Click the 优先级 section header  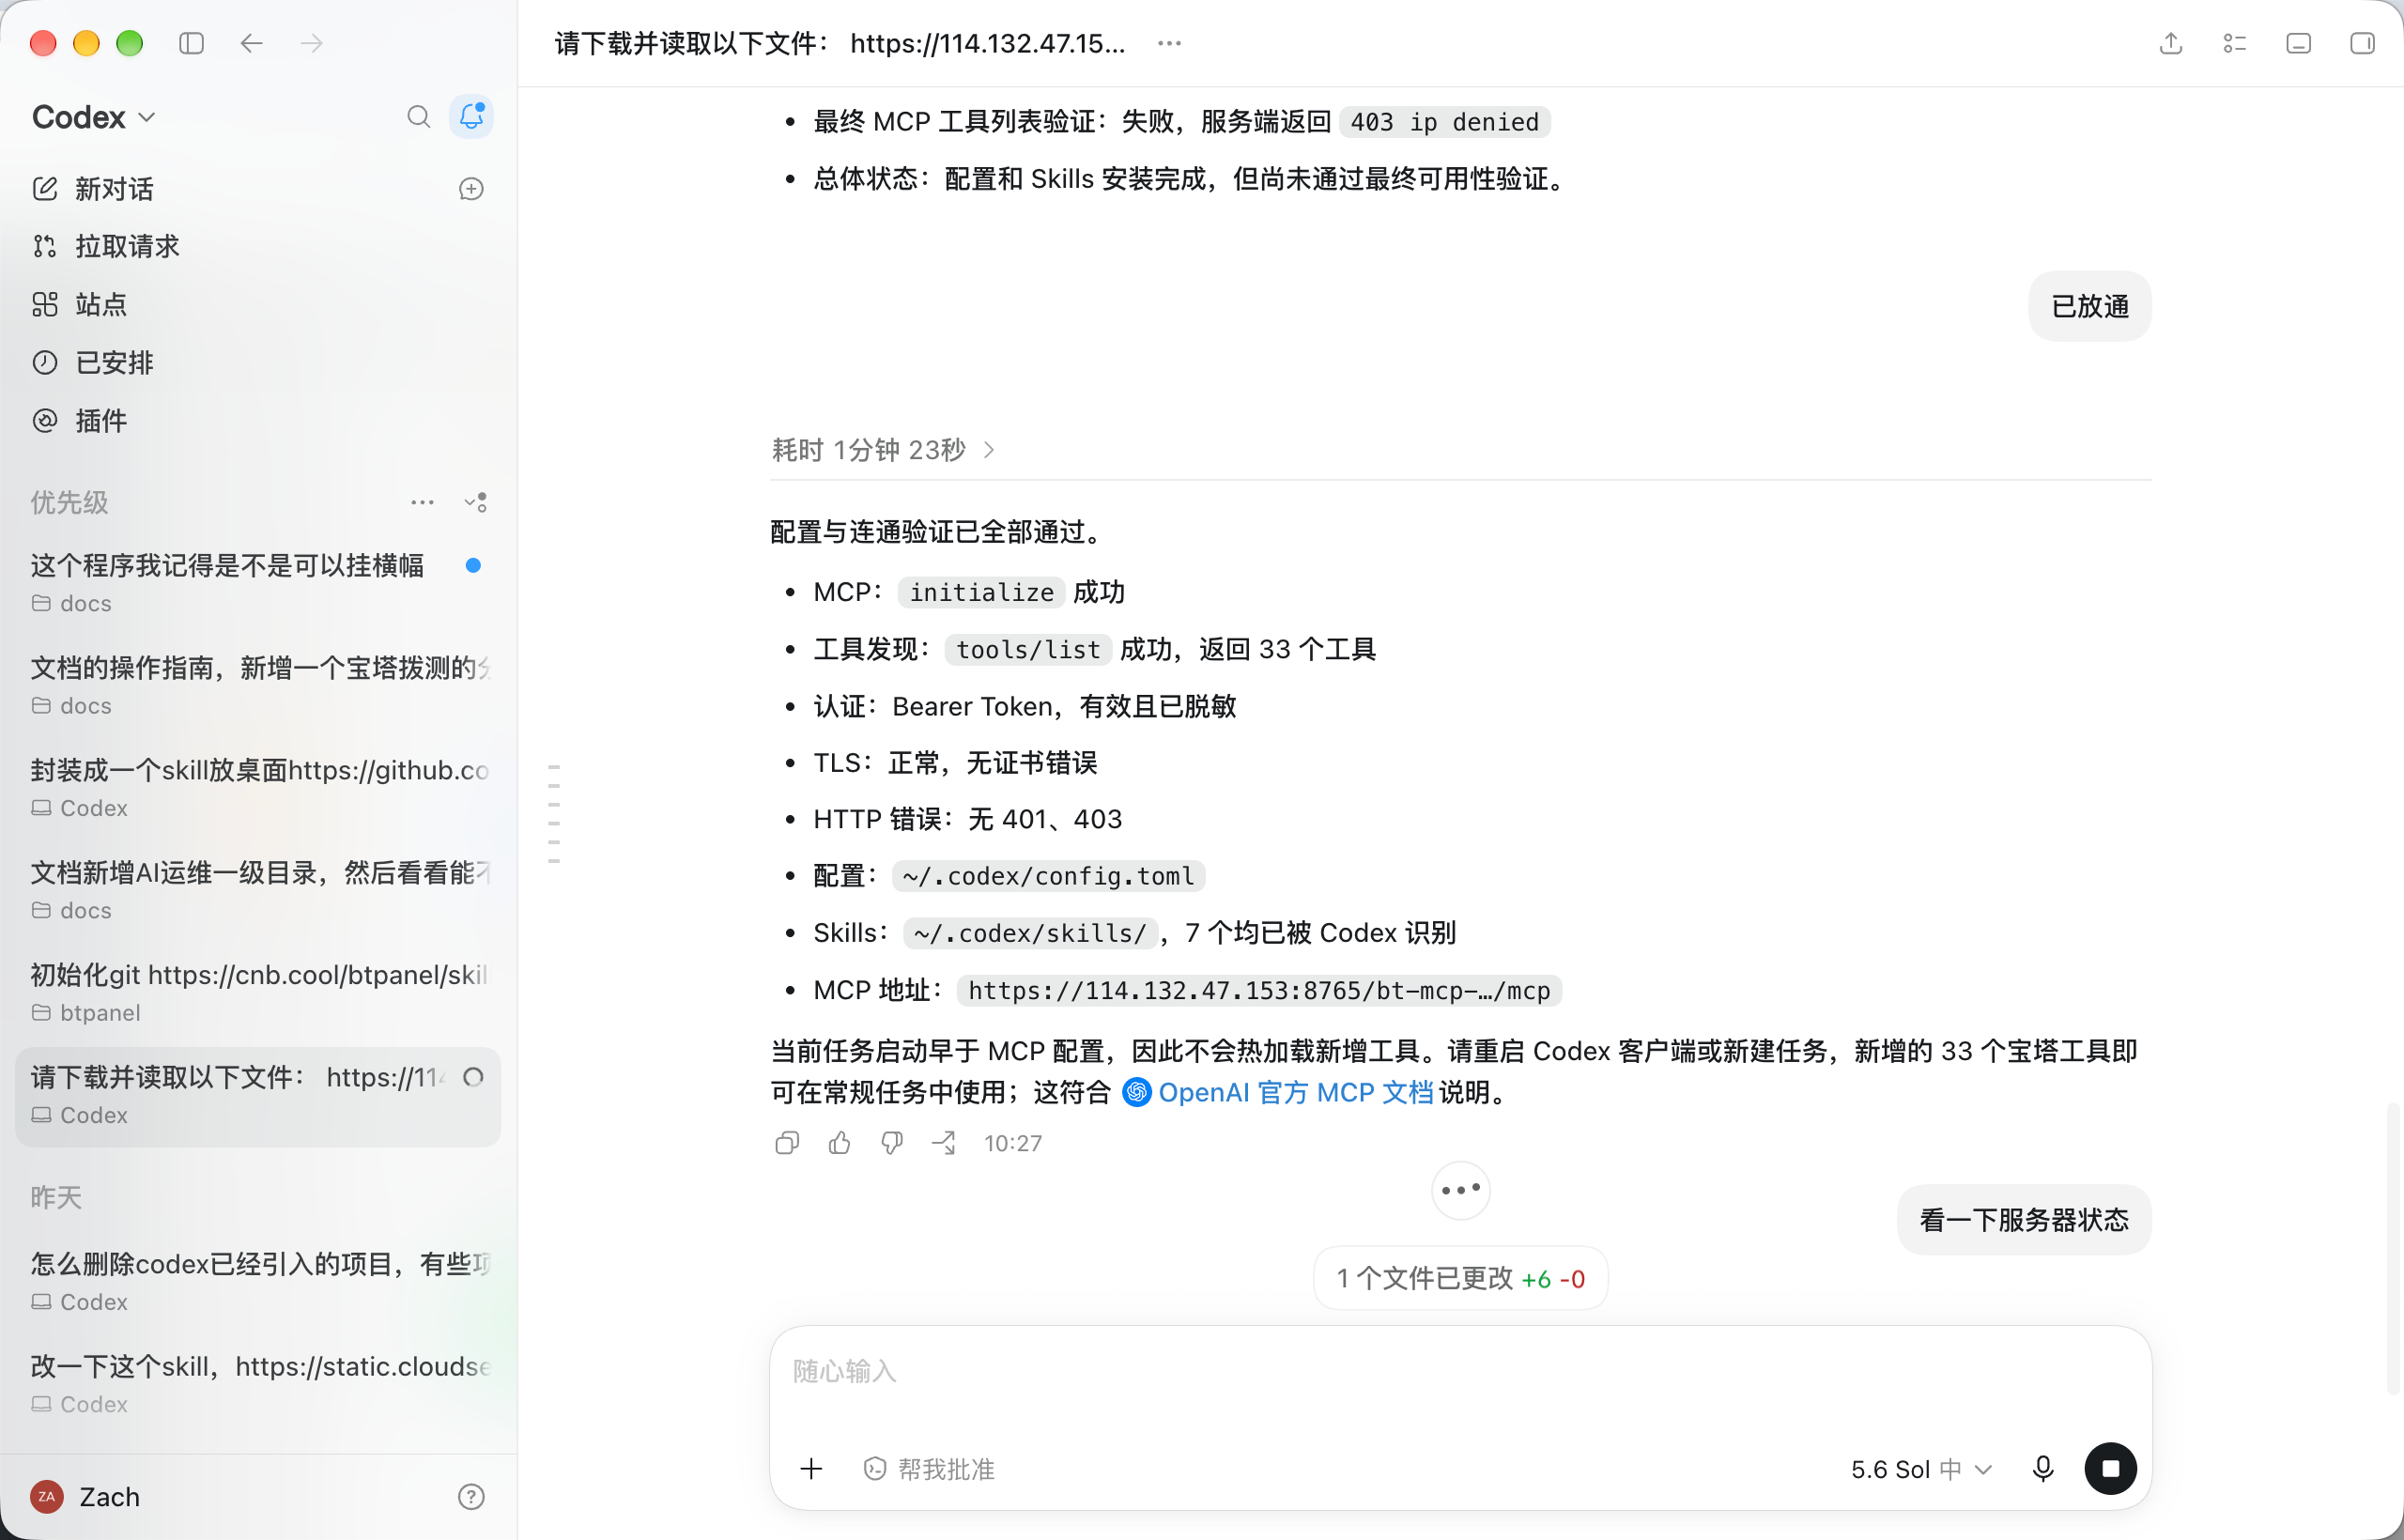point(69,502)
